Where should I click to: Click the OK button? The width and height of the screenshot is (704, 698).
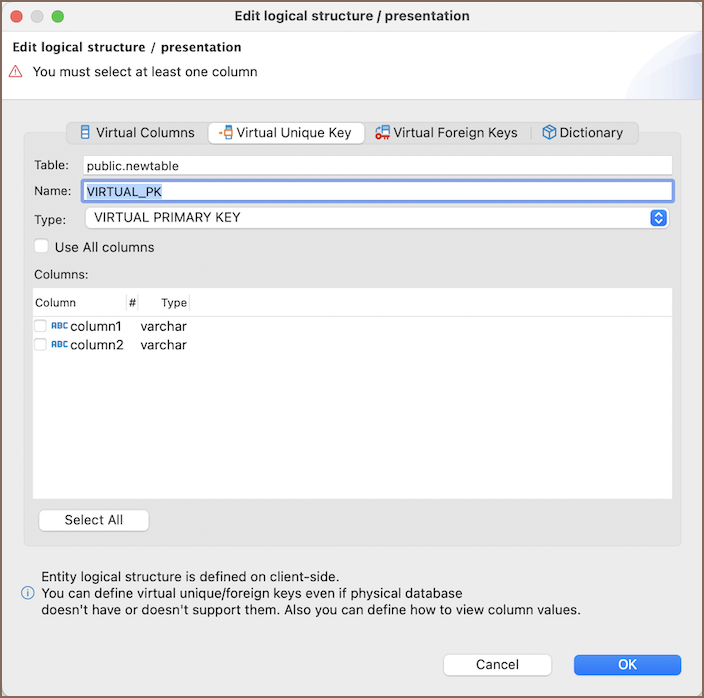(x=627, y=664)
